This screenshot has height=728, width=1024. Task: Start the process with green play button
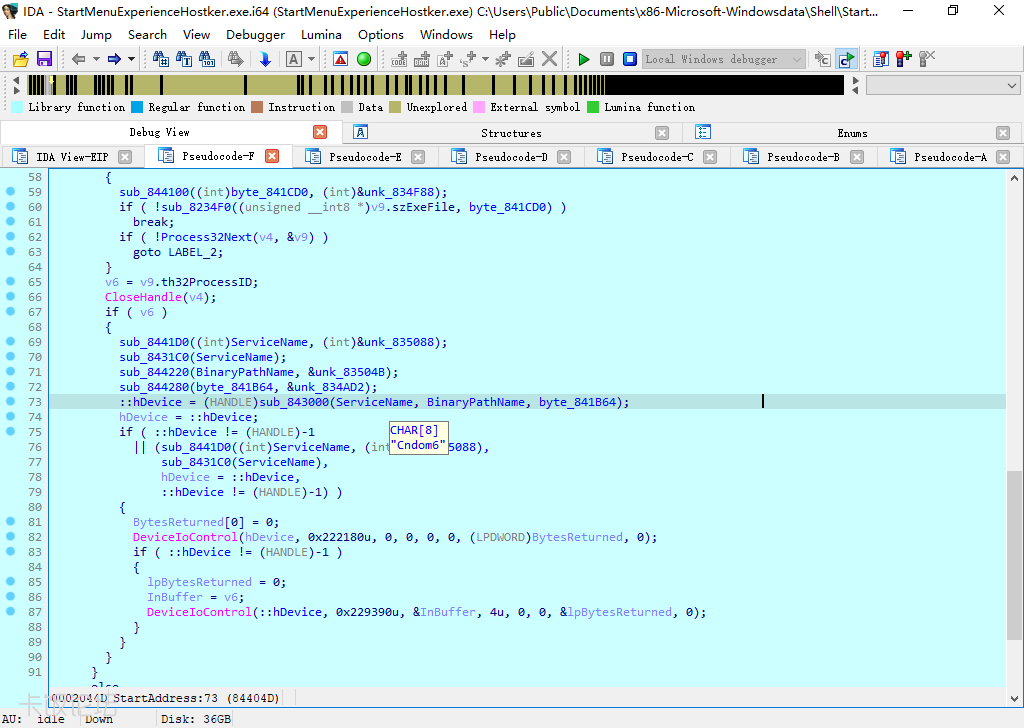[x=584, y=59]
